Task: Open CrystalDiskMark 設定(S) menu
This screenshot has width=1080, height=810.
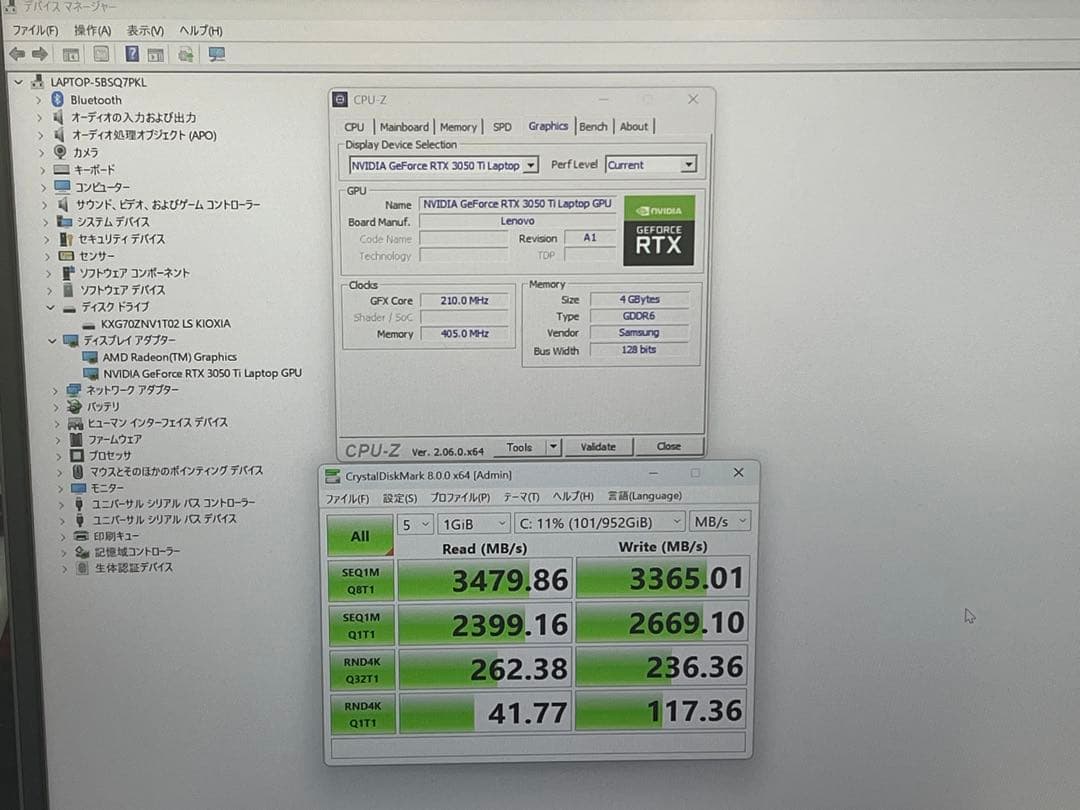Action: (399, 497)
